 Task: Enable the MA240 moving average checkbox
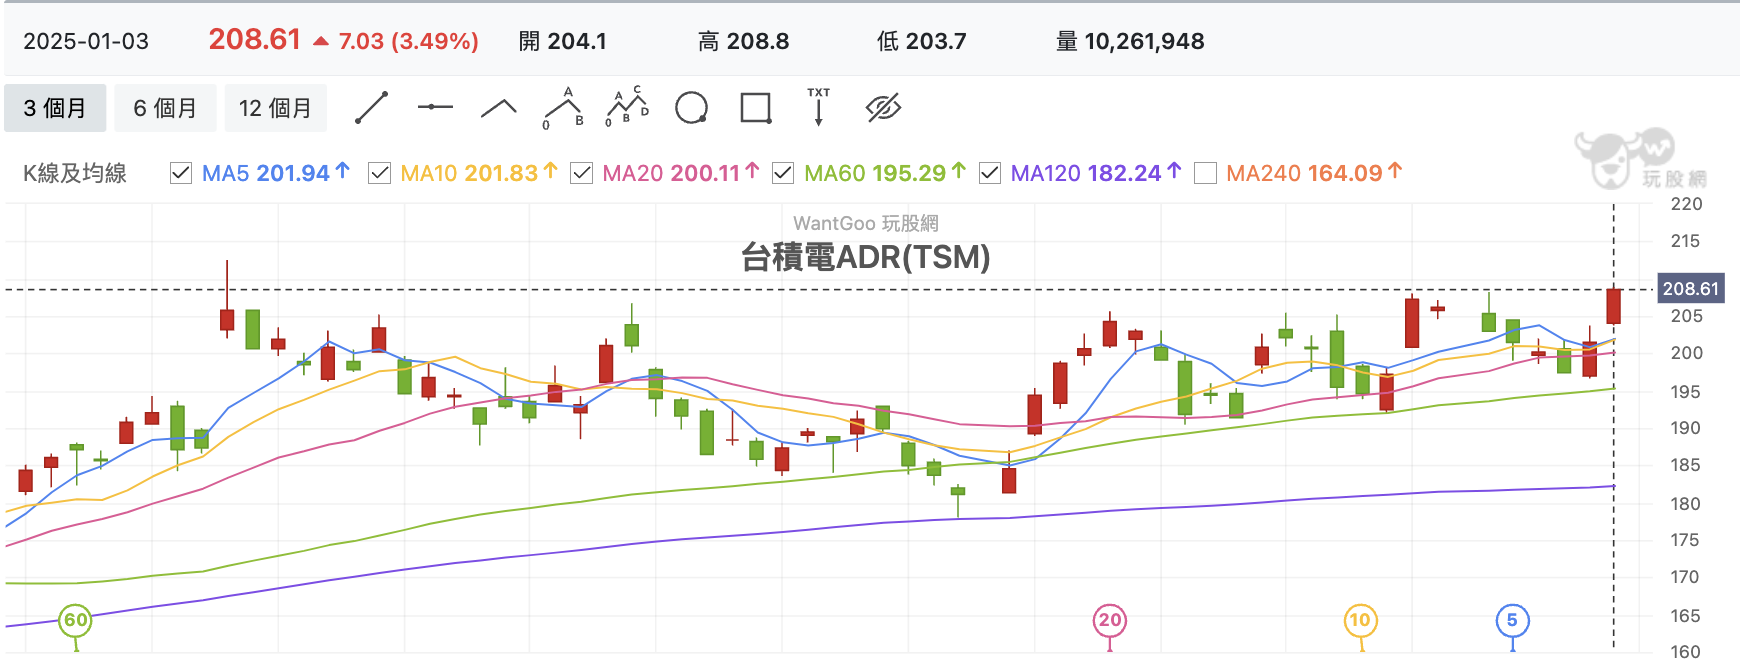coord(1206,174)
